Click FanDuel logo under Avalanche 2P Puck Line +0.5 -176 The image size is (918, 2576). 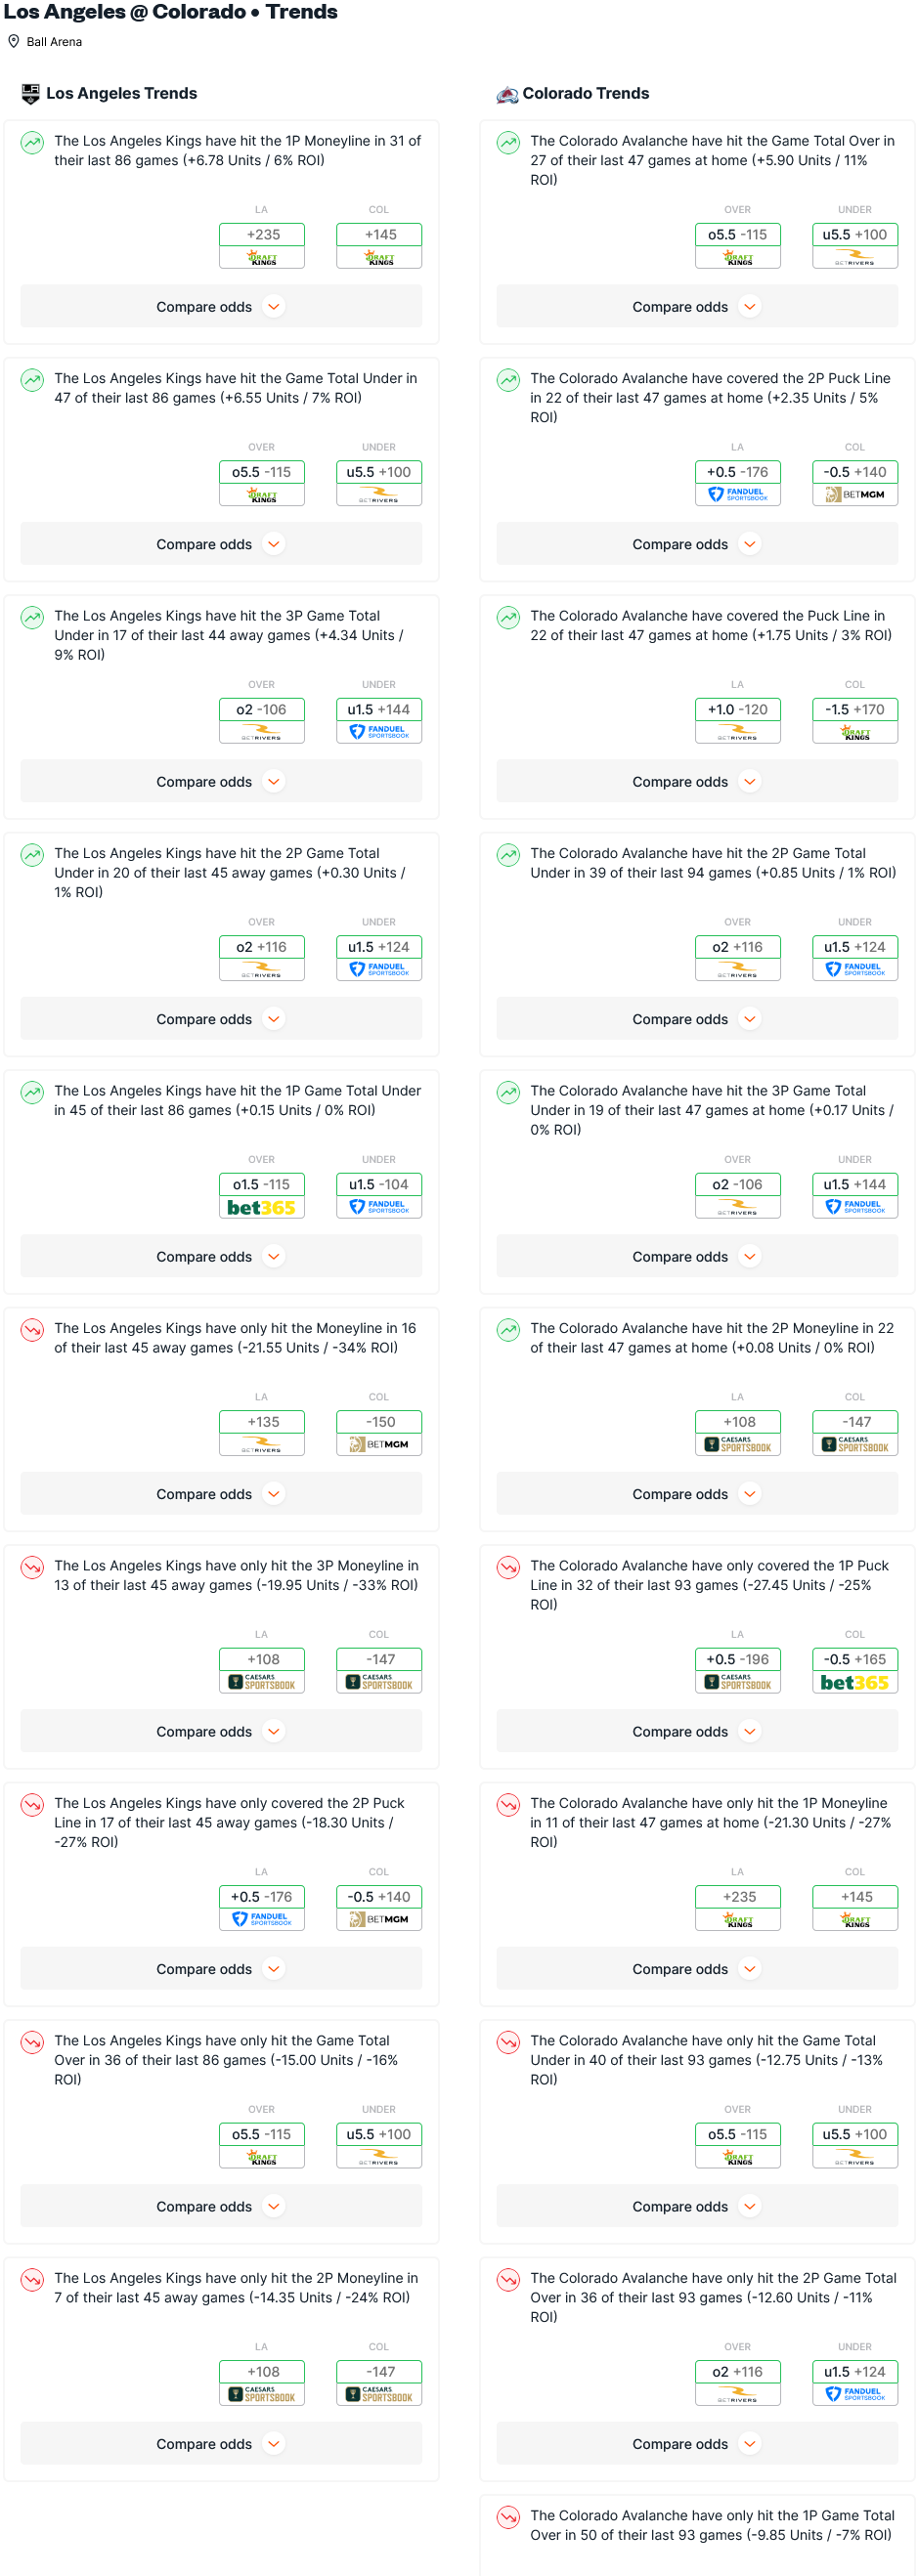click(737, 494)
